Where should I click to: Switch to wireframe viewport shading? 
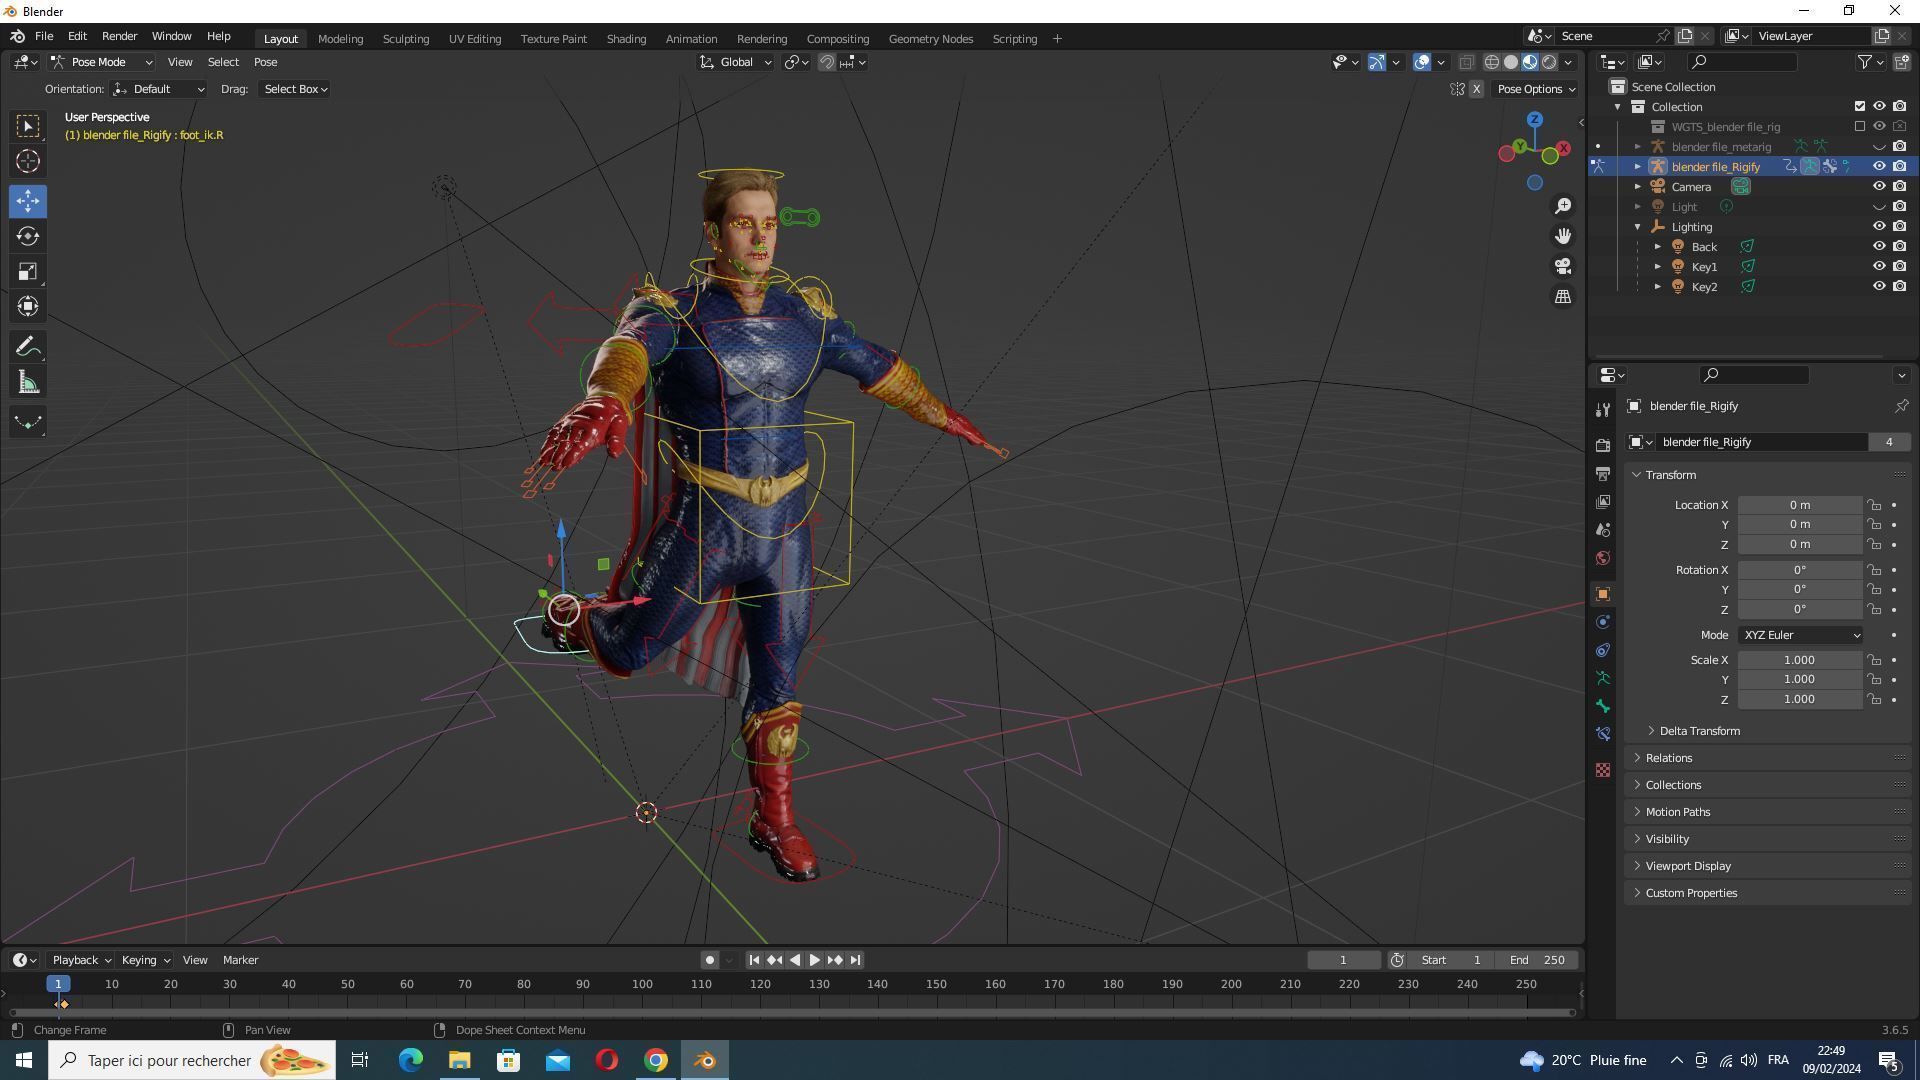point(1491,62)
